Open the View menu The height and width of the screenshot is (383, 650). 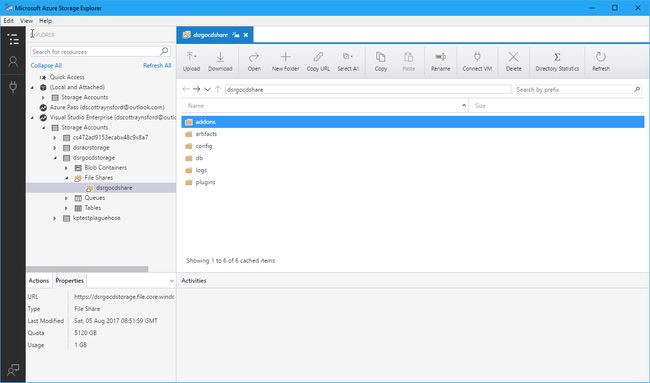pyautogui.click(x=26, y=20)
